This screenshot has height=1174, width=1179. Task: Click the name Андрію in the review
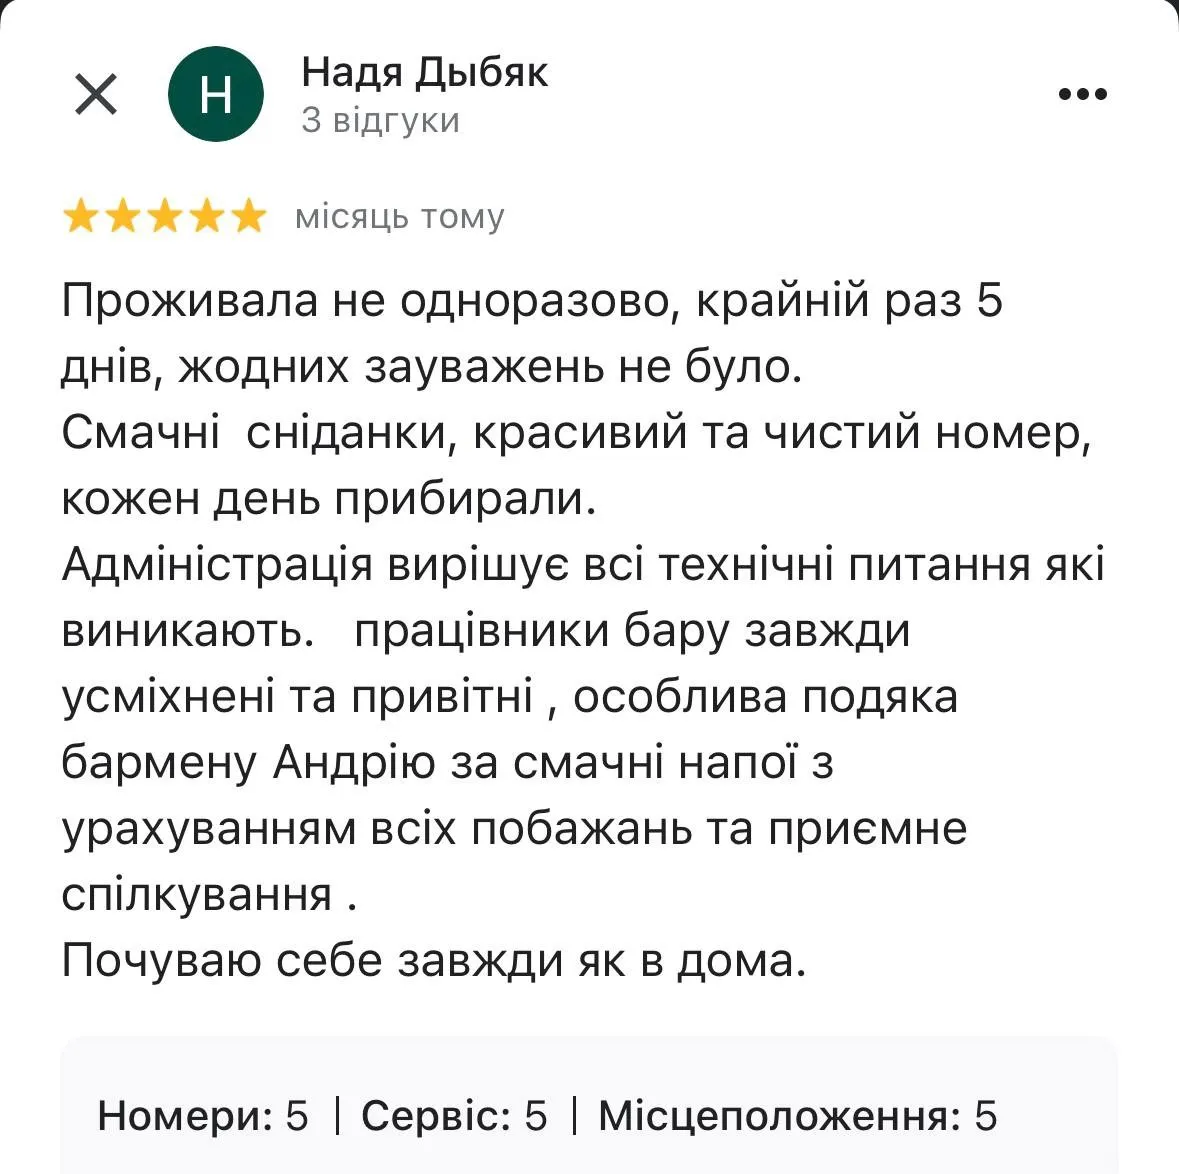pos(354,763)
